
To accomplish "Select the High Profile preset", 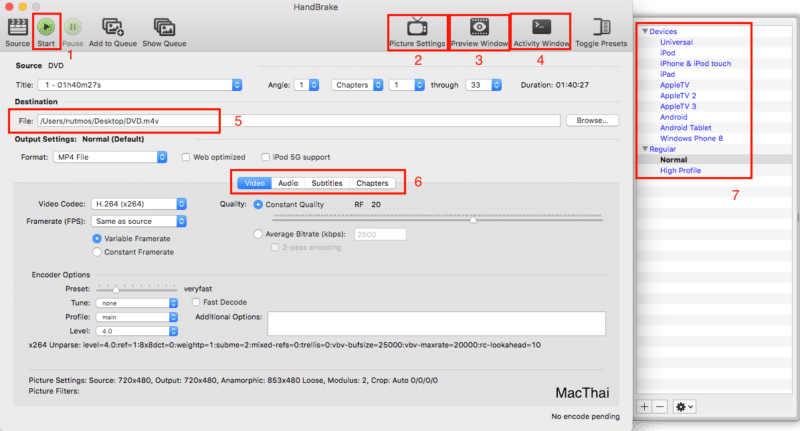I will (681, 170).
